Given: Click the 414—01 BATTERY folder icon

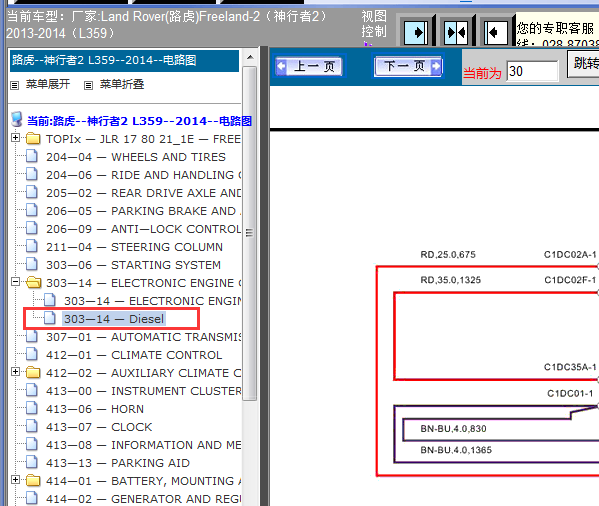Looking at the screenshot, I should 33,480.
